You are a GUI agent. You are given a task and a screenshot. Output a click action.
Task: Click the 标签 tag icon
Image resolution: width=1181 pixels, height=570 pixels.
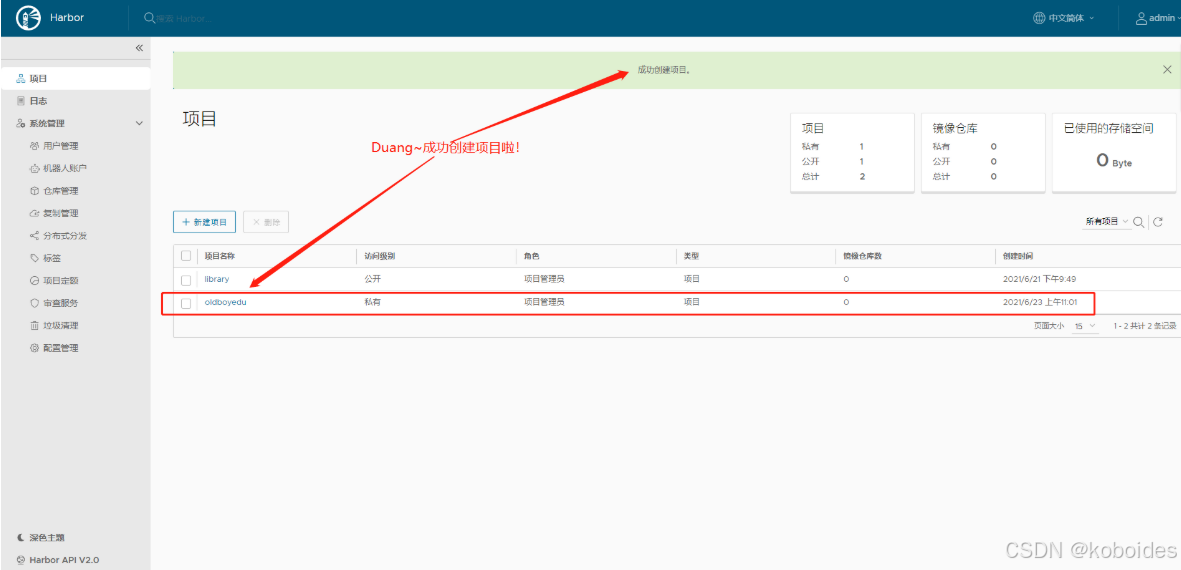click(x=34, y=258)
